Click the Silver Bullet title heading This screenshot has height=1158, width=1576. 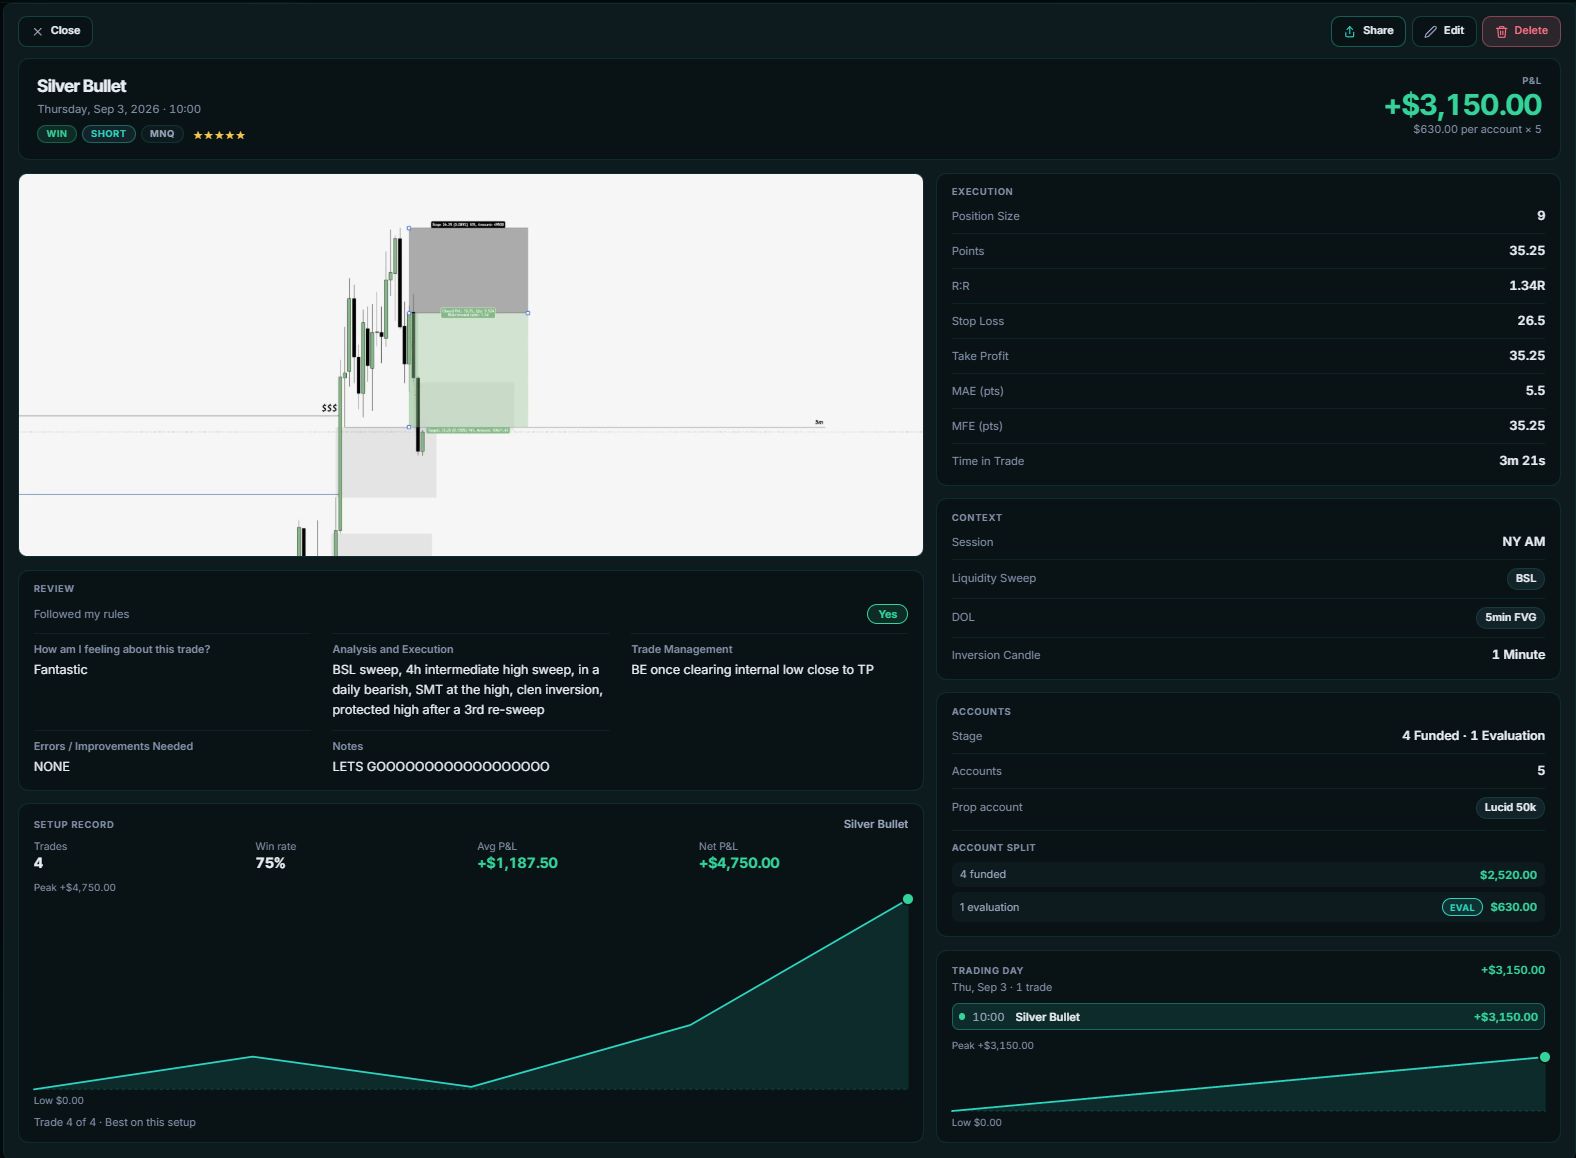(x=82, y=86)
